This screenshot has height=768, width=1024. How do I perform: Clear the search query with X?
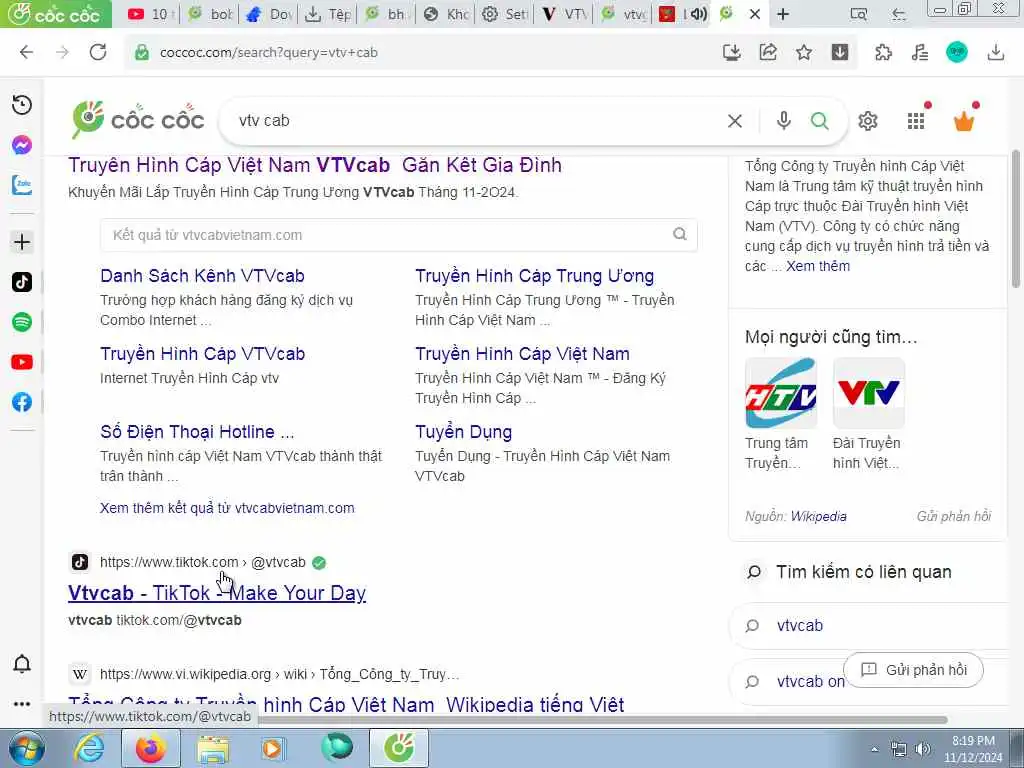(735, 121)
